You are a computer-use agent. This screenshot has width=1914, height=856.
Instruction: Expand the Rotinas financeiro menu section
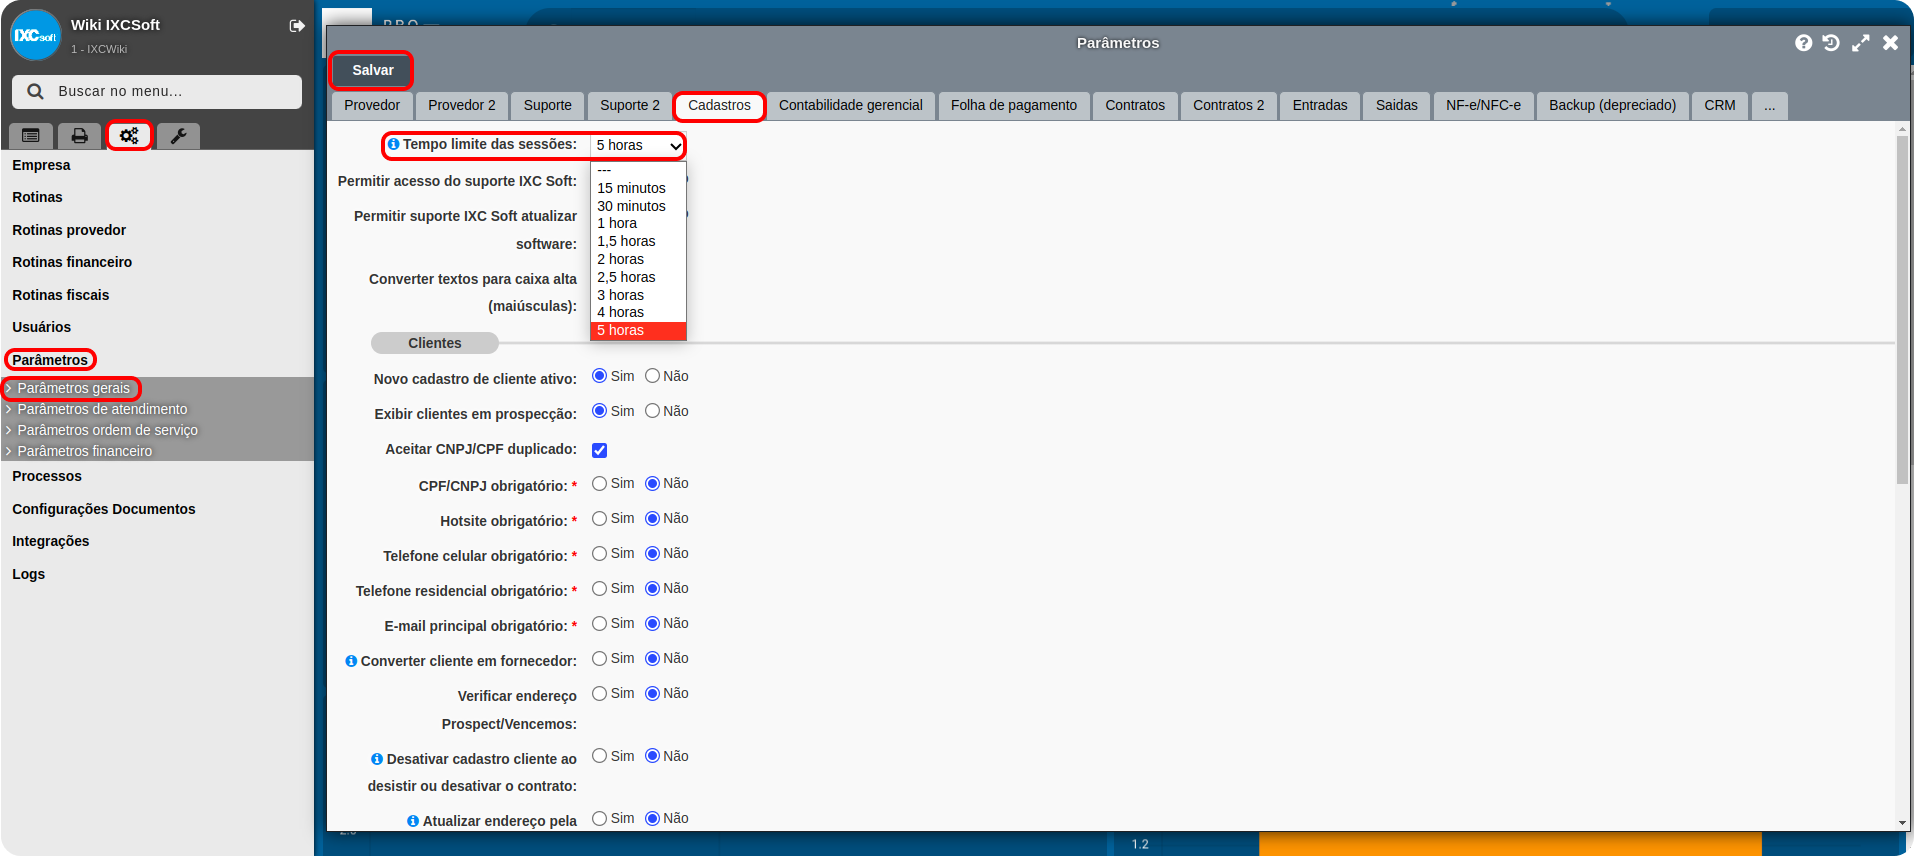72,262
